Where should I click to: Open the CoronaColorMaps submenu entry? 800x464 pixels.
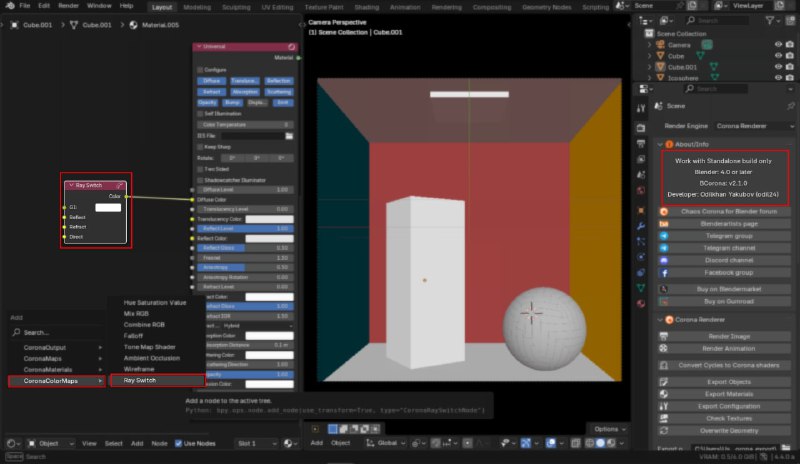click(57, 381)
